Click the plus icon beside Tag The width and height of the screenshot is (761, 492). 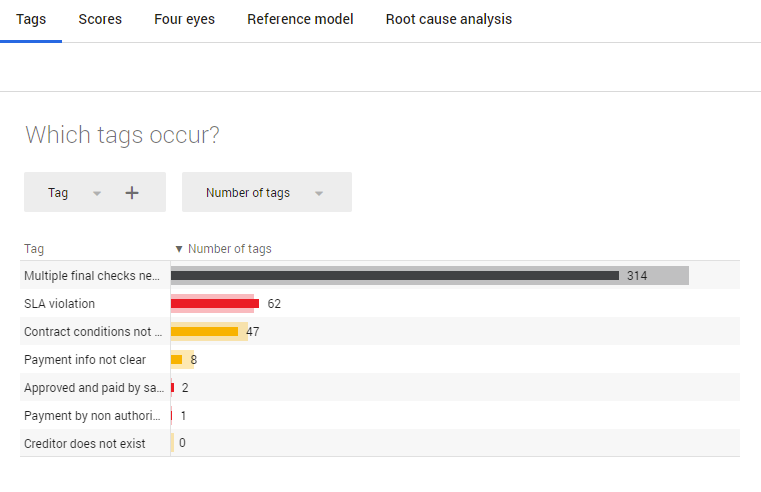132,193
